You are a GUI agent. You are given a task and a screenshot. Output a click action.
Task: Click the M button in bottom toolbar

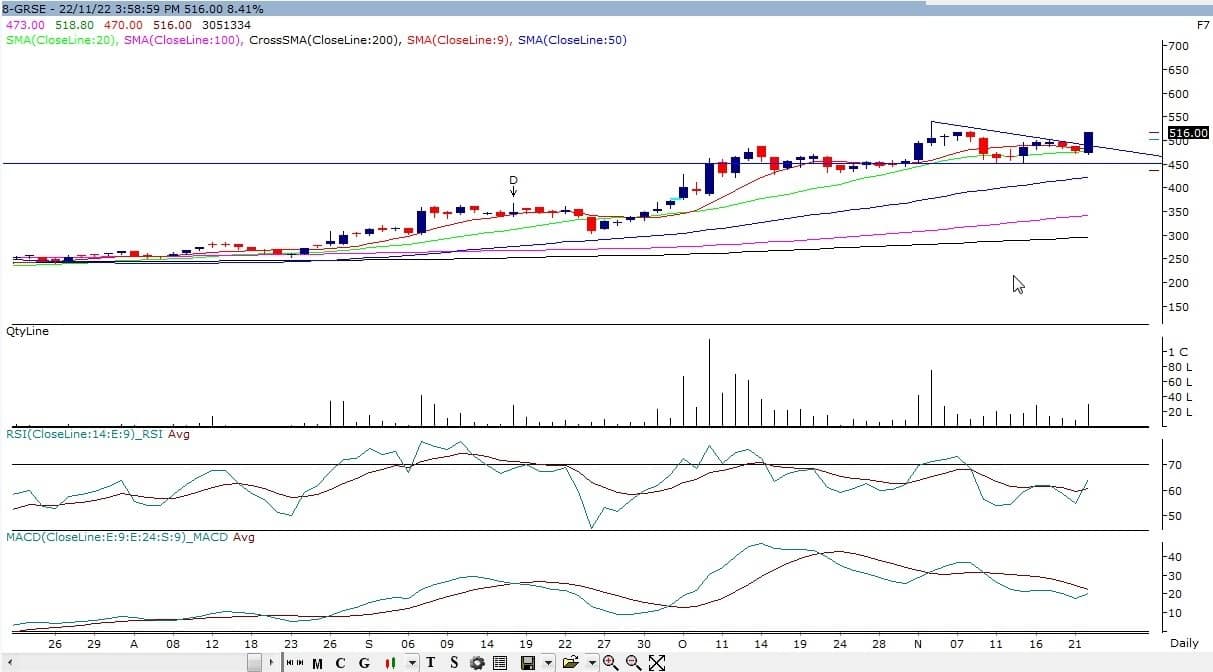(x=317, y=662)
